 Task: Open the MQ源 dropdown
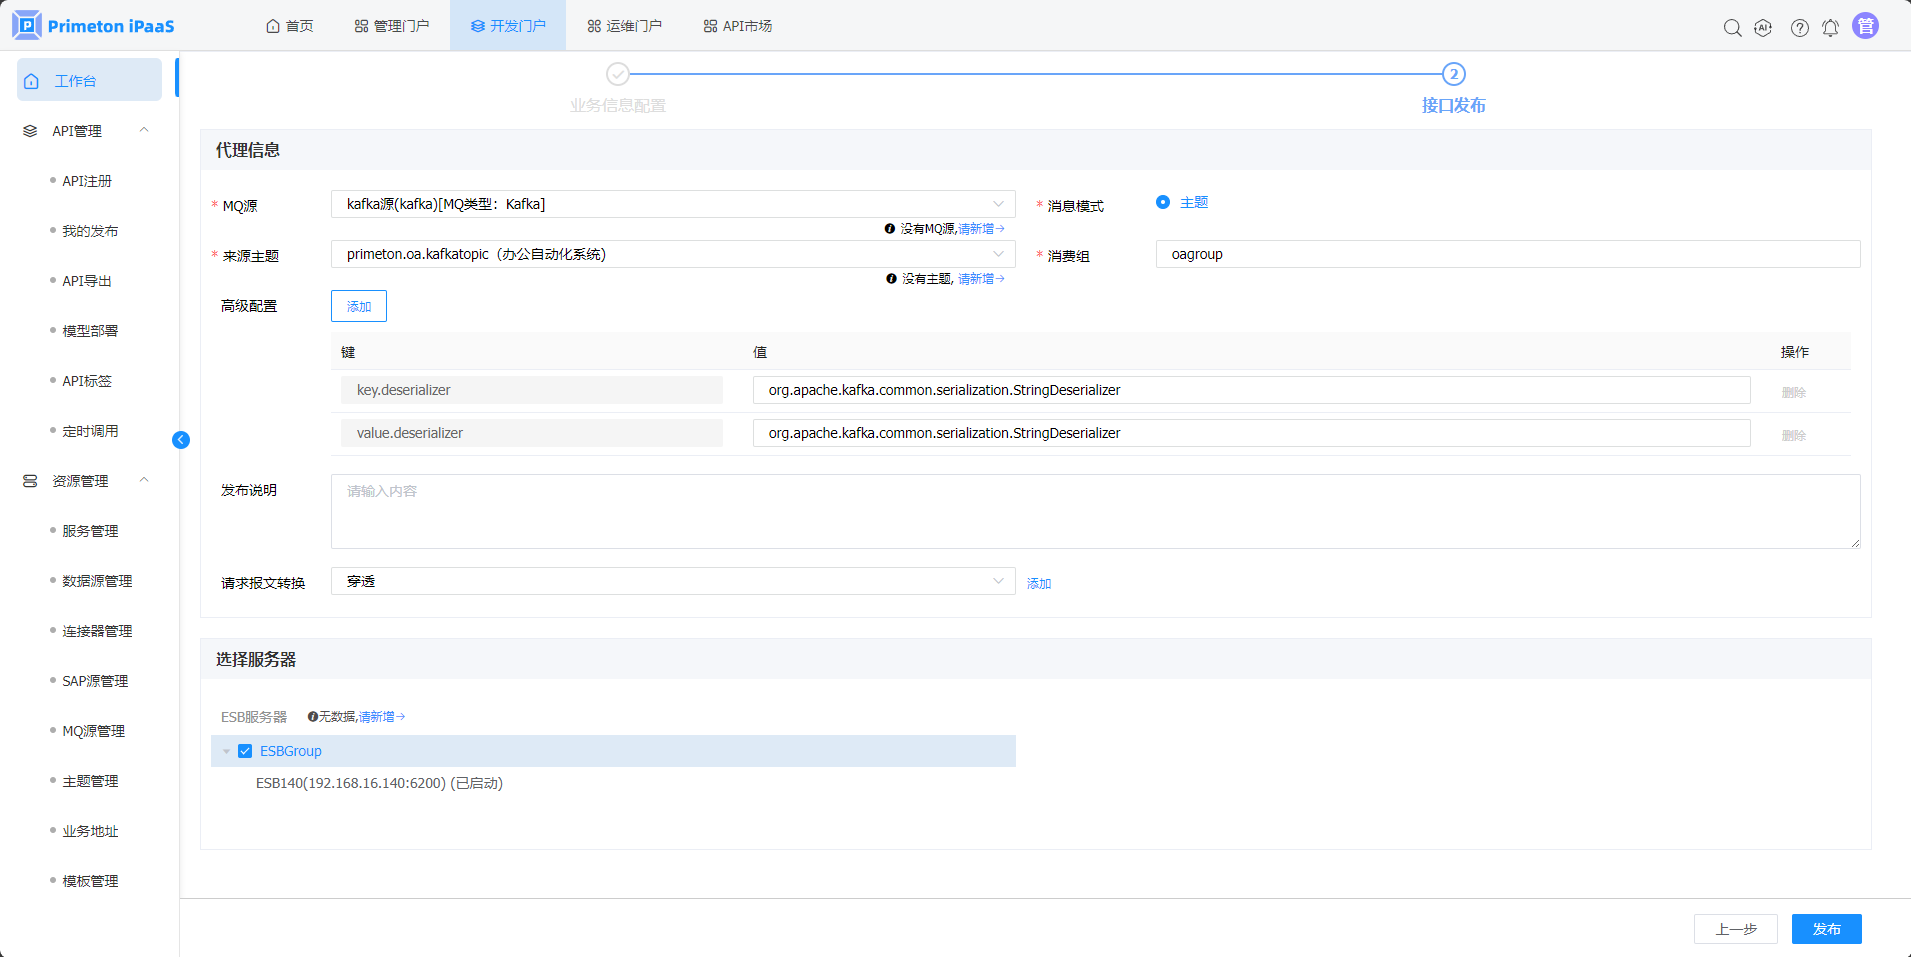[x=672, y=204]
